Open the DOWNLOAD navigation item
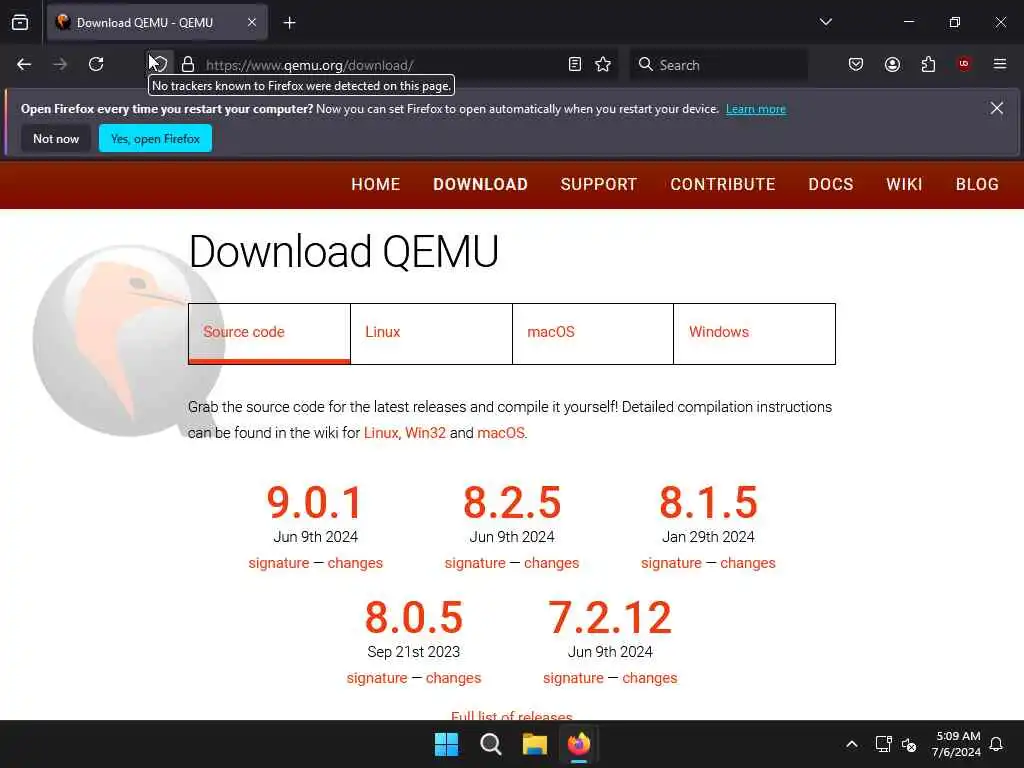Screen dimensions: 1024x768 coord(480,185)
